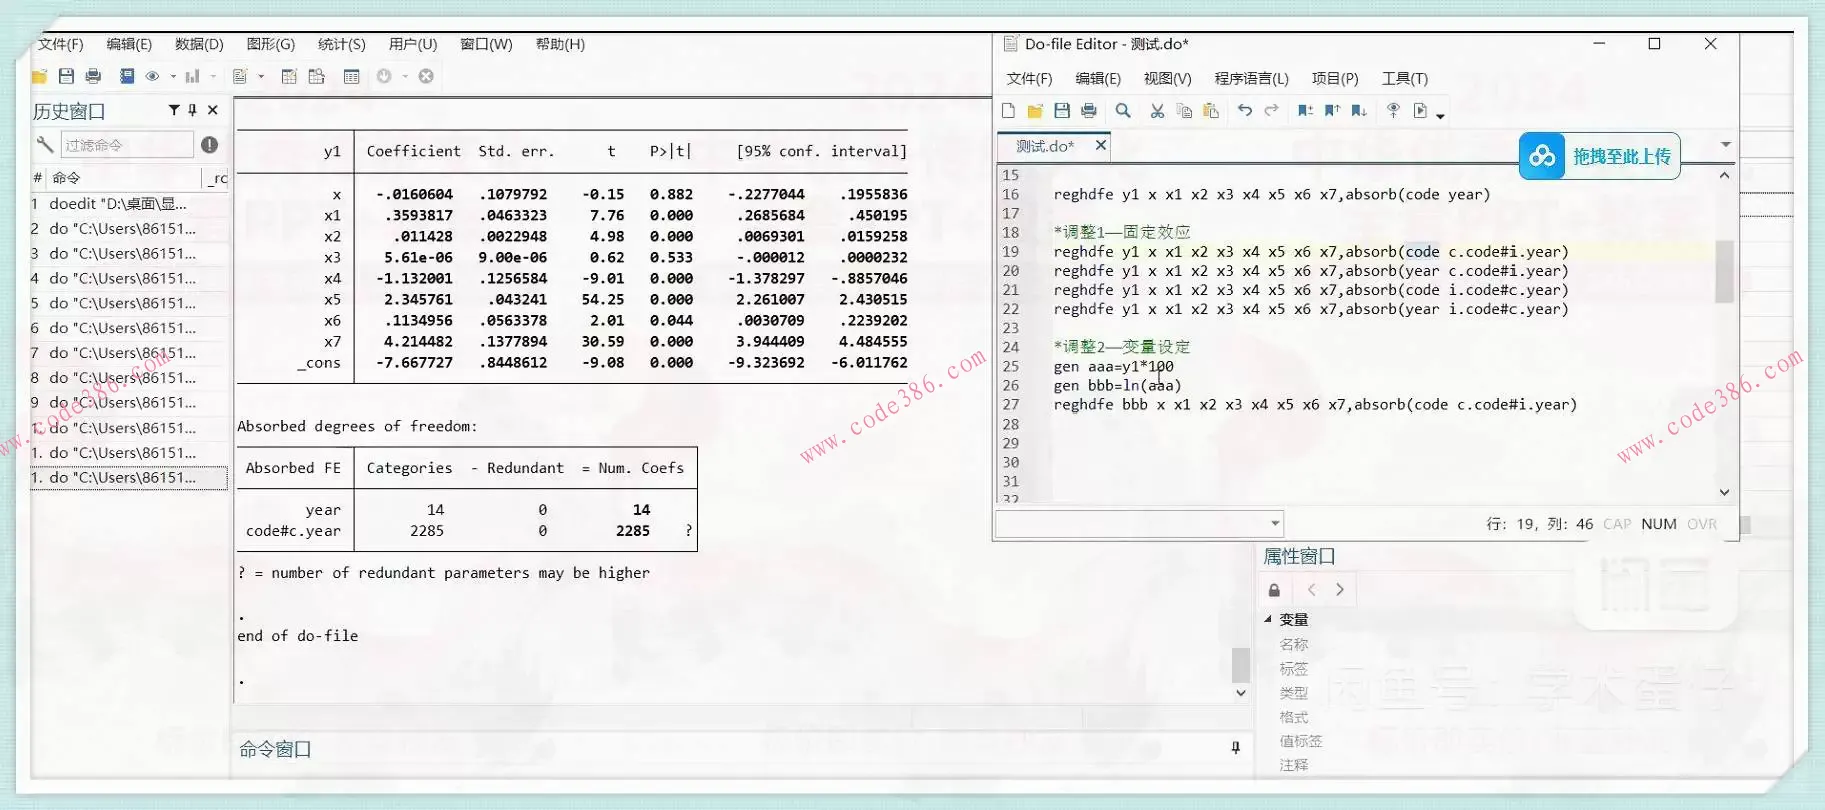Click the 过滤命令 filter input field
1825x810 pixels.
coord(127,145)
